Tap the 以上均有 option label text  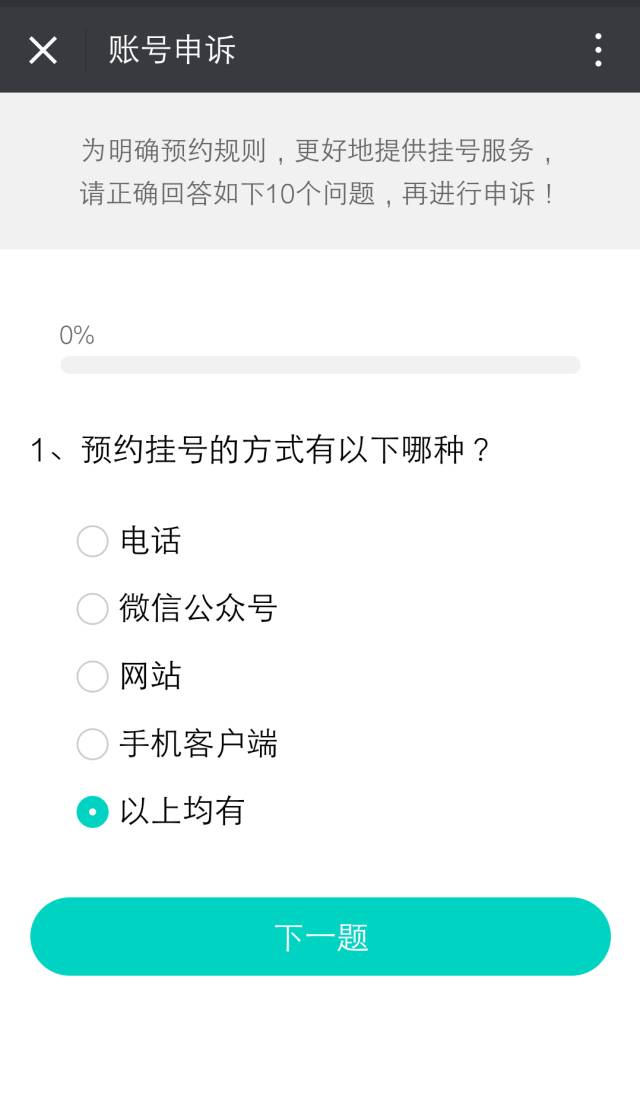point(182,811)
